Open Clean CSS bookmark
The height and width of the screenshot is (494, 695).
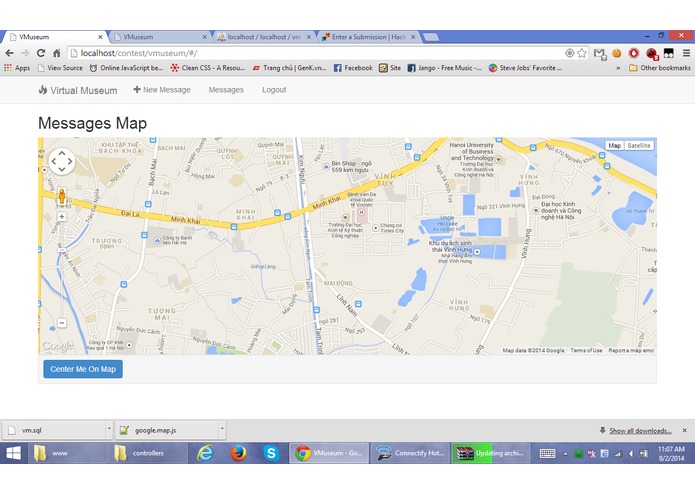(208, 68)
